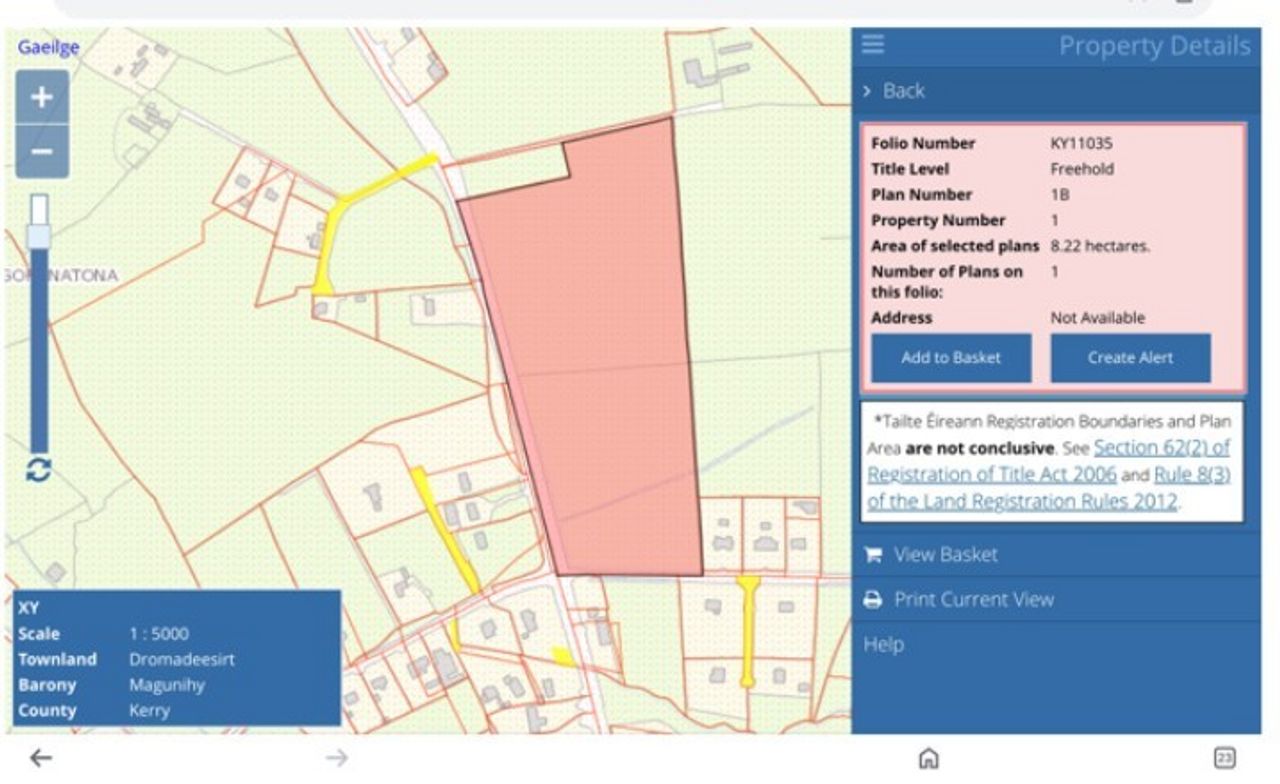
Task: Click the map zoom out minus button
Action: pyautogui.click(x=42, y=152)
